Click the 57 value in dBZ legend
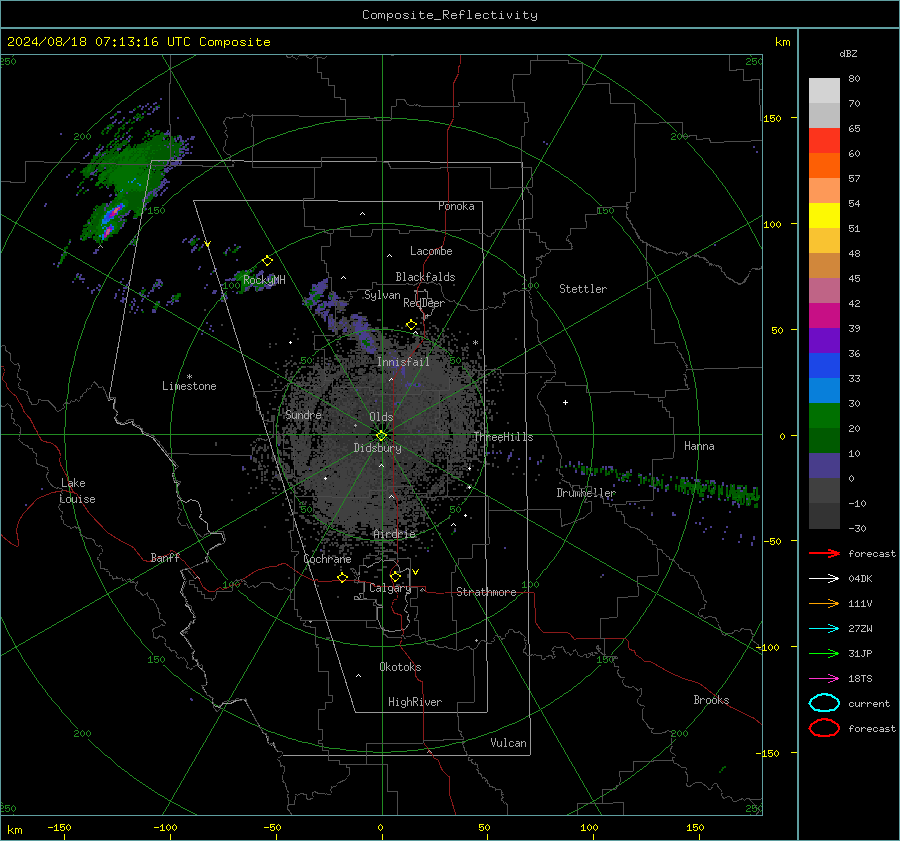Image resolution: width=900 pixels, height=841 pixels. click(x=854, y=179)
